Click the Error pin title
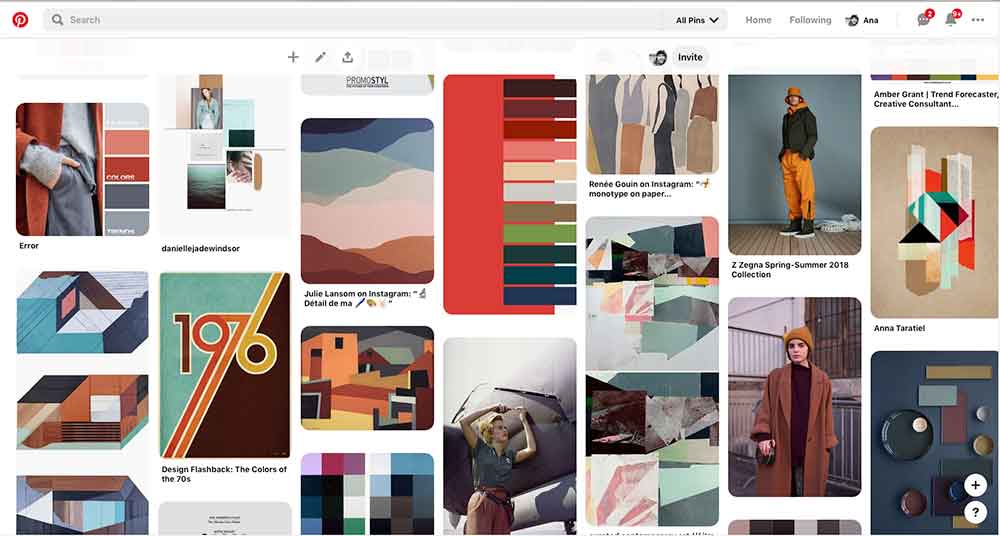The image size is (1000, 536). [x=29, y=246]
